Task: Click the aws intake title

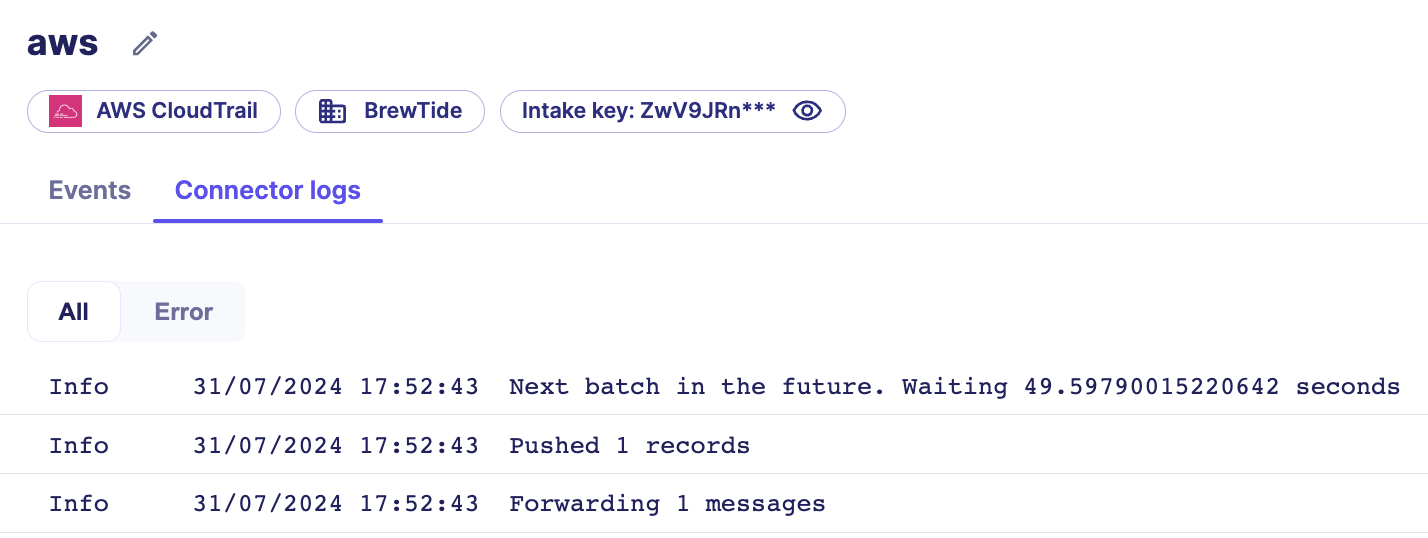Action: [63, 43]
